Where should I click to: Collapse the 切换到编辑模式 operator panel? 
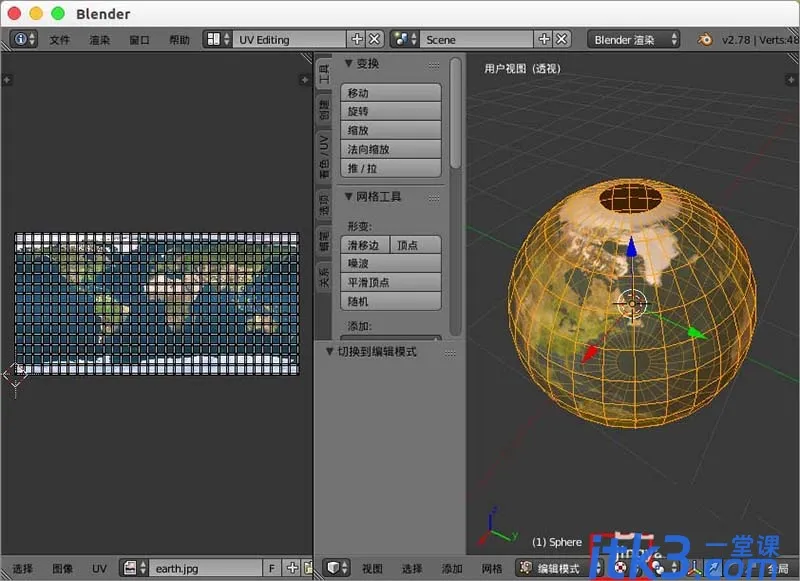click(x=330, y=351)
